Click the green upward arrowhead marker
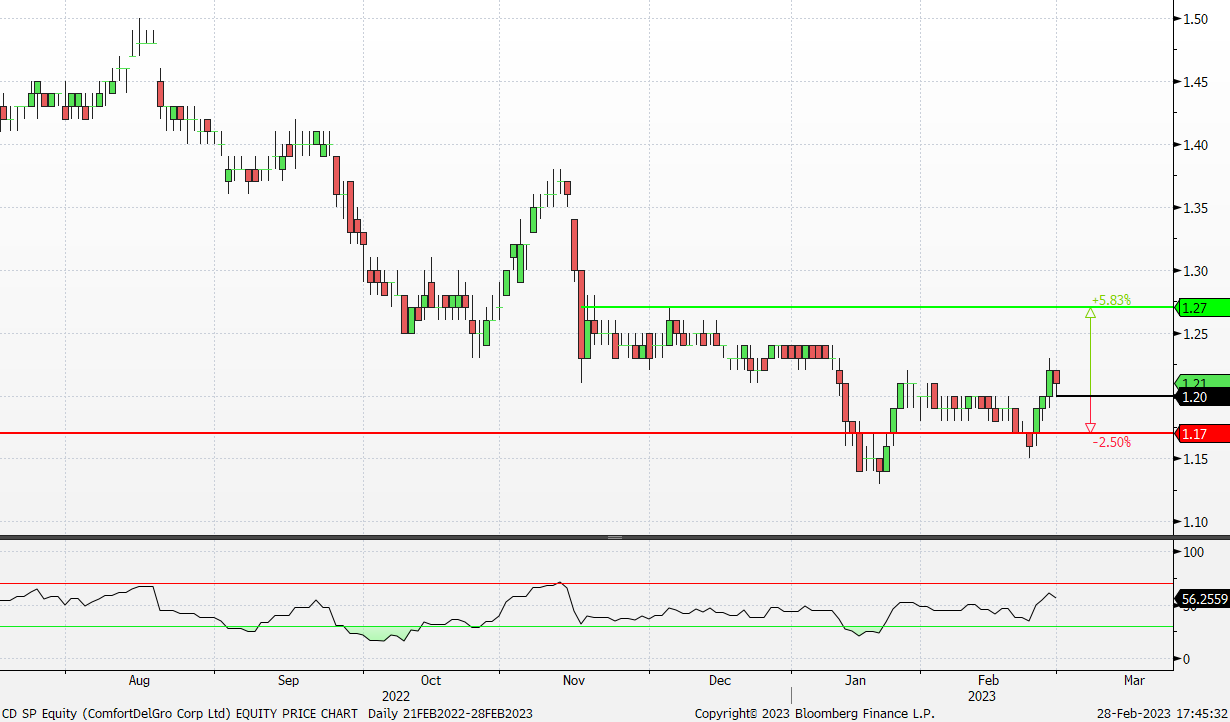The width and height of the screenshot is (1230, 722). [x=1090, y=313]
